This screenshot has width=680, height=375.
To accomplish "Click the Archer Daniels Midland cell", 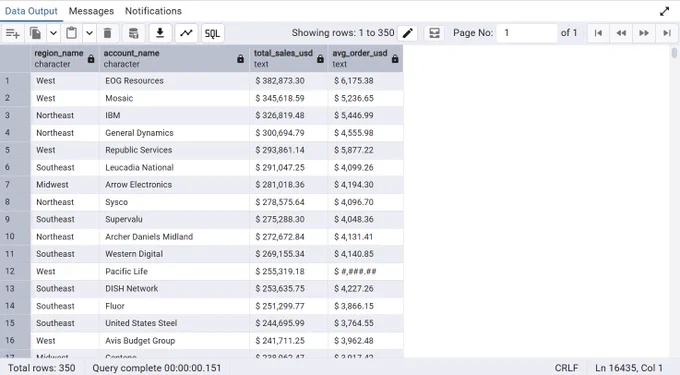I will click(x=175, y=237).
